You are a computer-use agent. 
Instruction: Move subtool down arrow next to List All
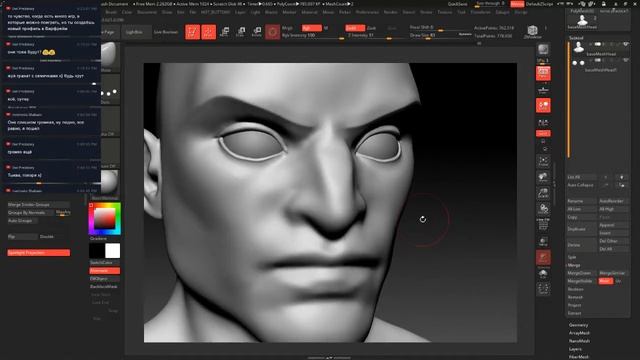click(621, 177)
